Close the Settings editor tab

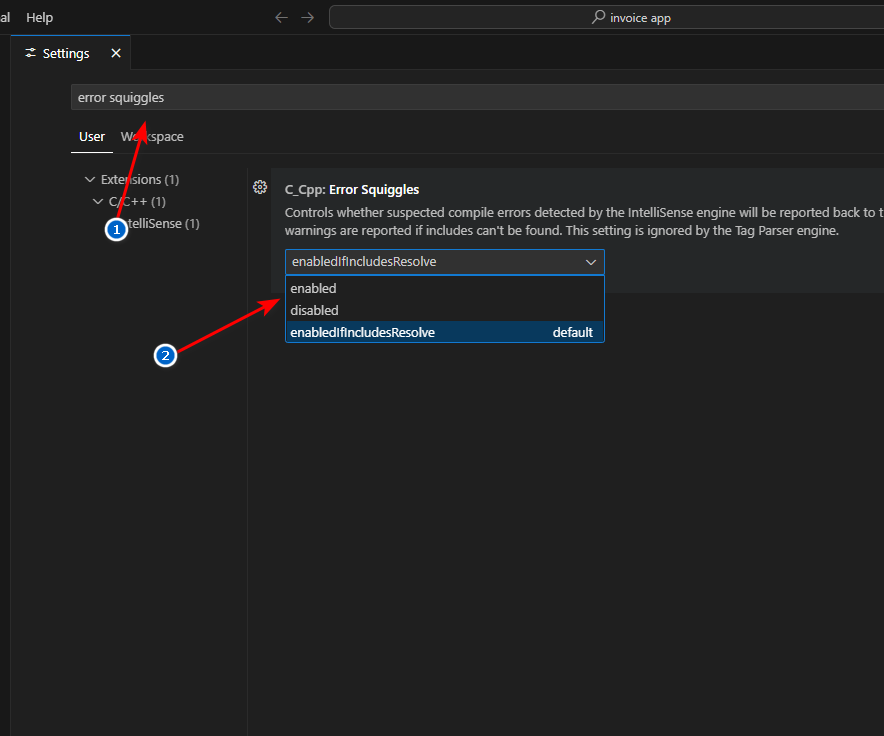116,53
